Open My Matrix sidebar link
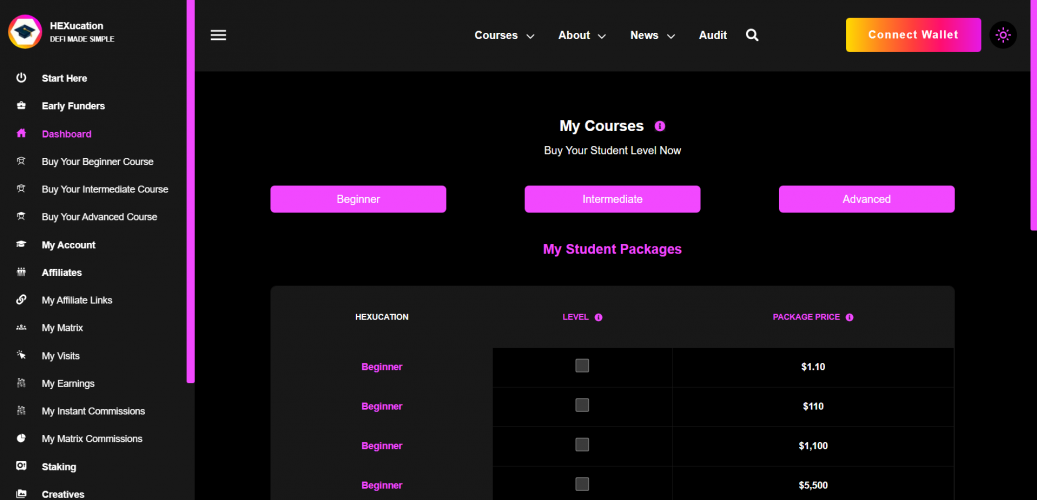Image resolution: width=1037 pixels, height=500 pixels. 62,328
